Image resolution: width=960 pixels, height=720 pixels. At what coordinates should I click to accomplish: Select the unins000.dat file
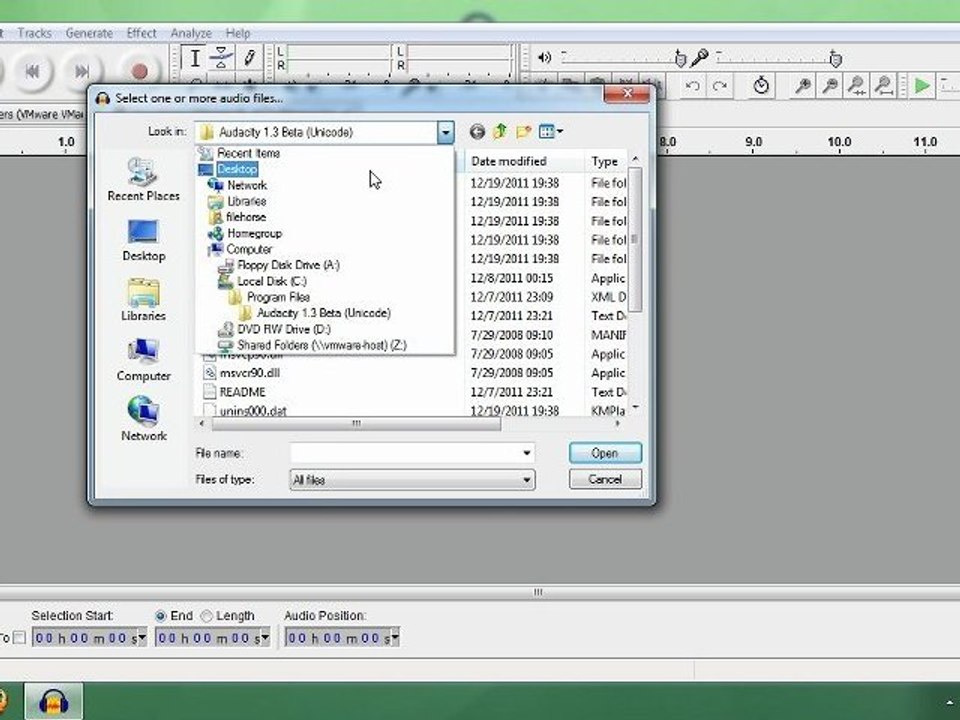(253, 410)
